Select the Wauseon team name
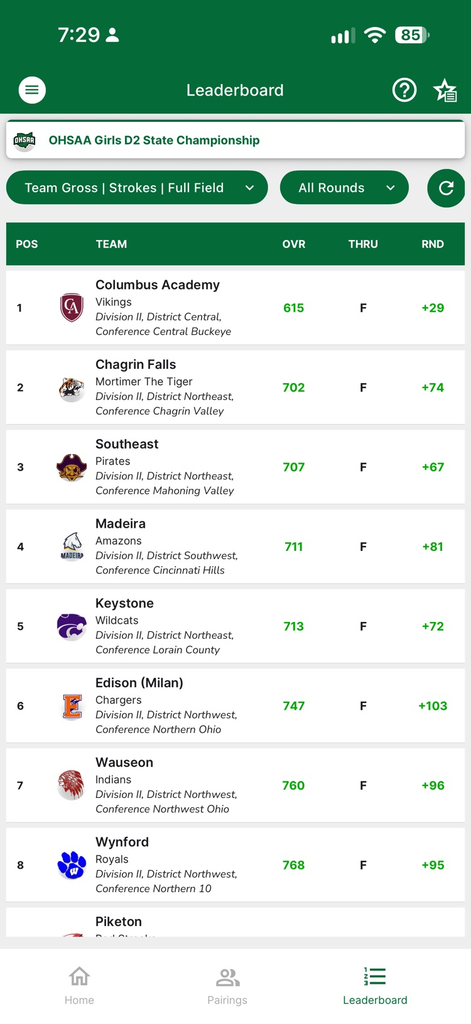The width and height of the screenshot is (471, 1024). click(x=124, y=763)
